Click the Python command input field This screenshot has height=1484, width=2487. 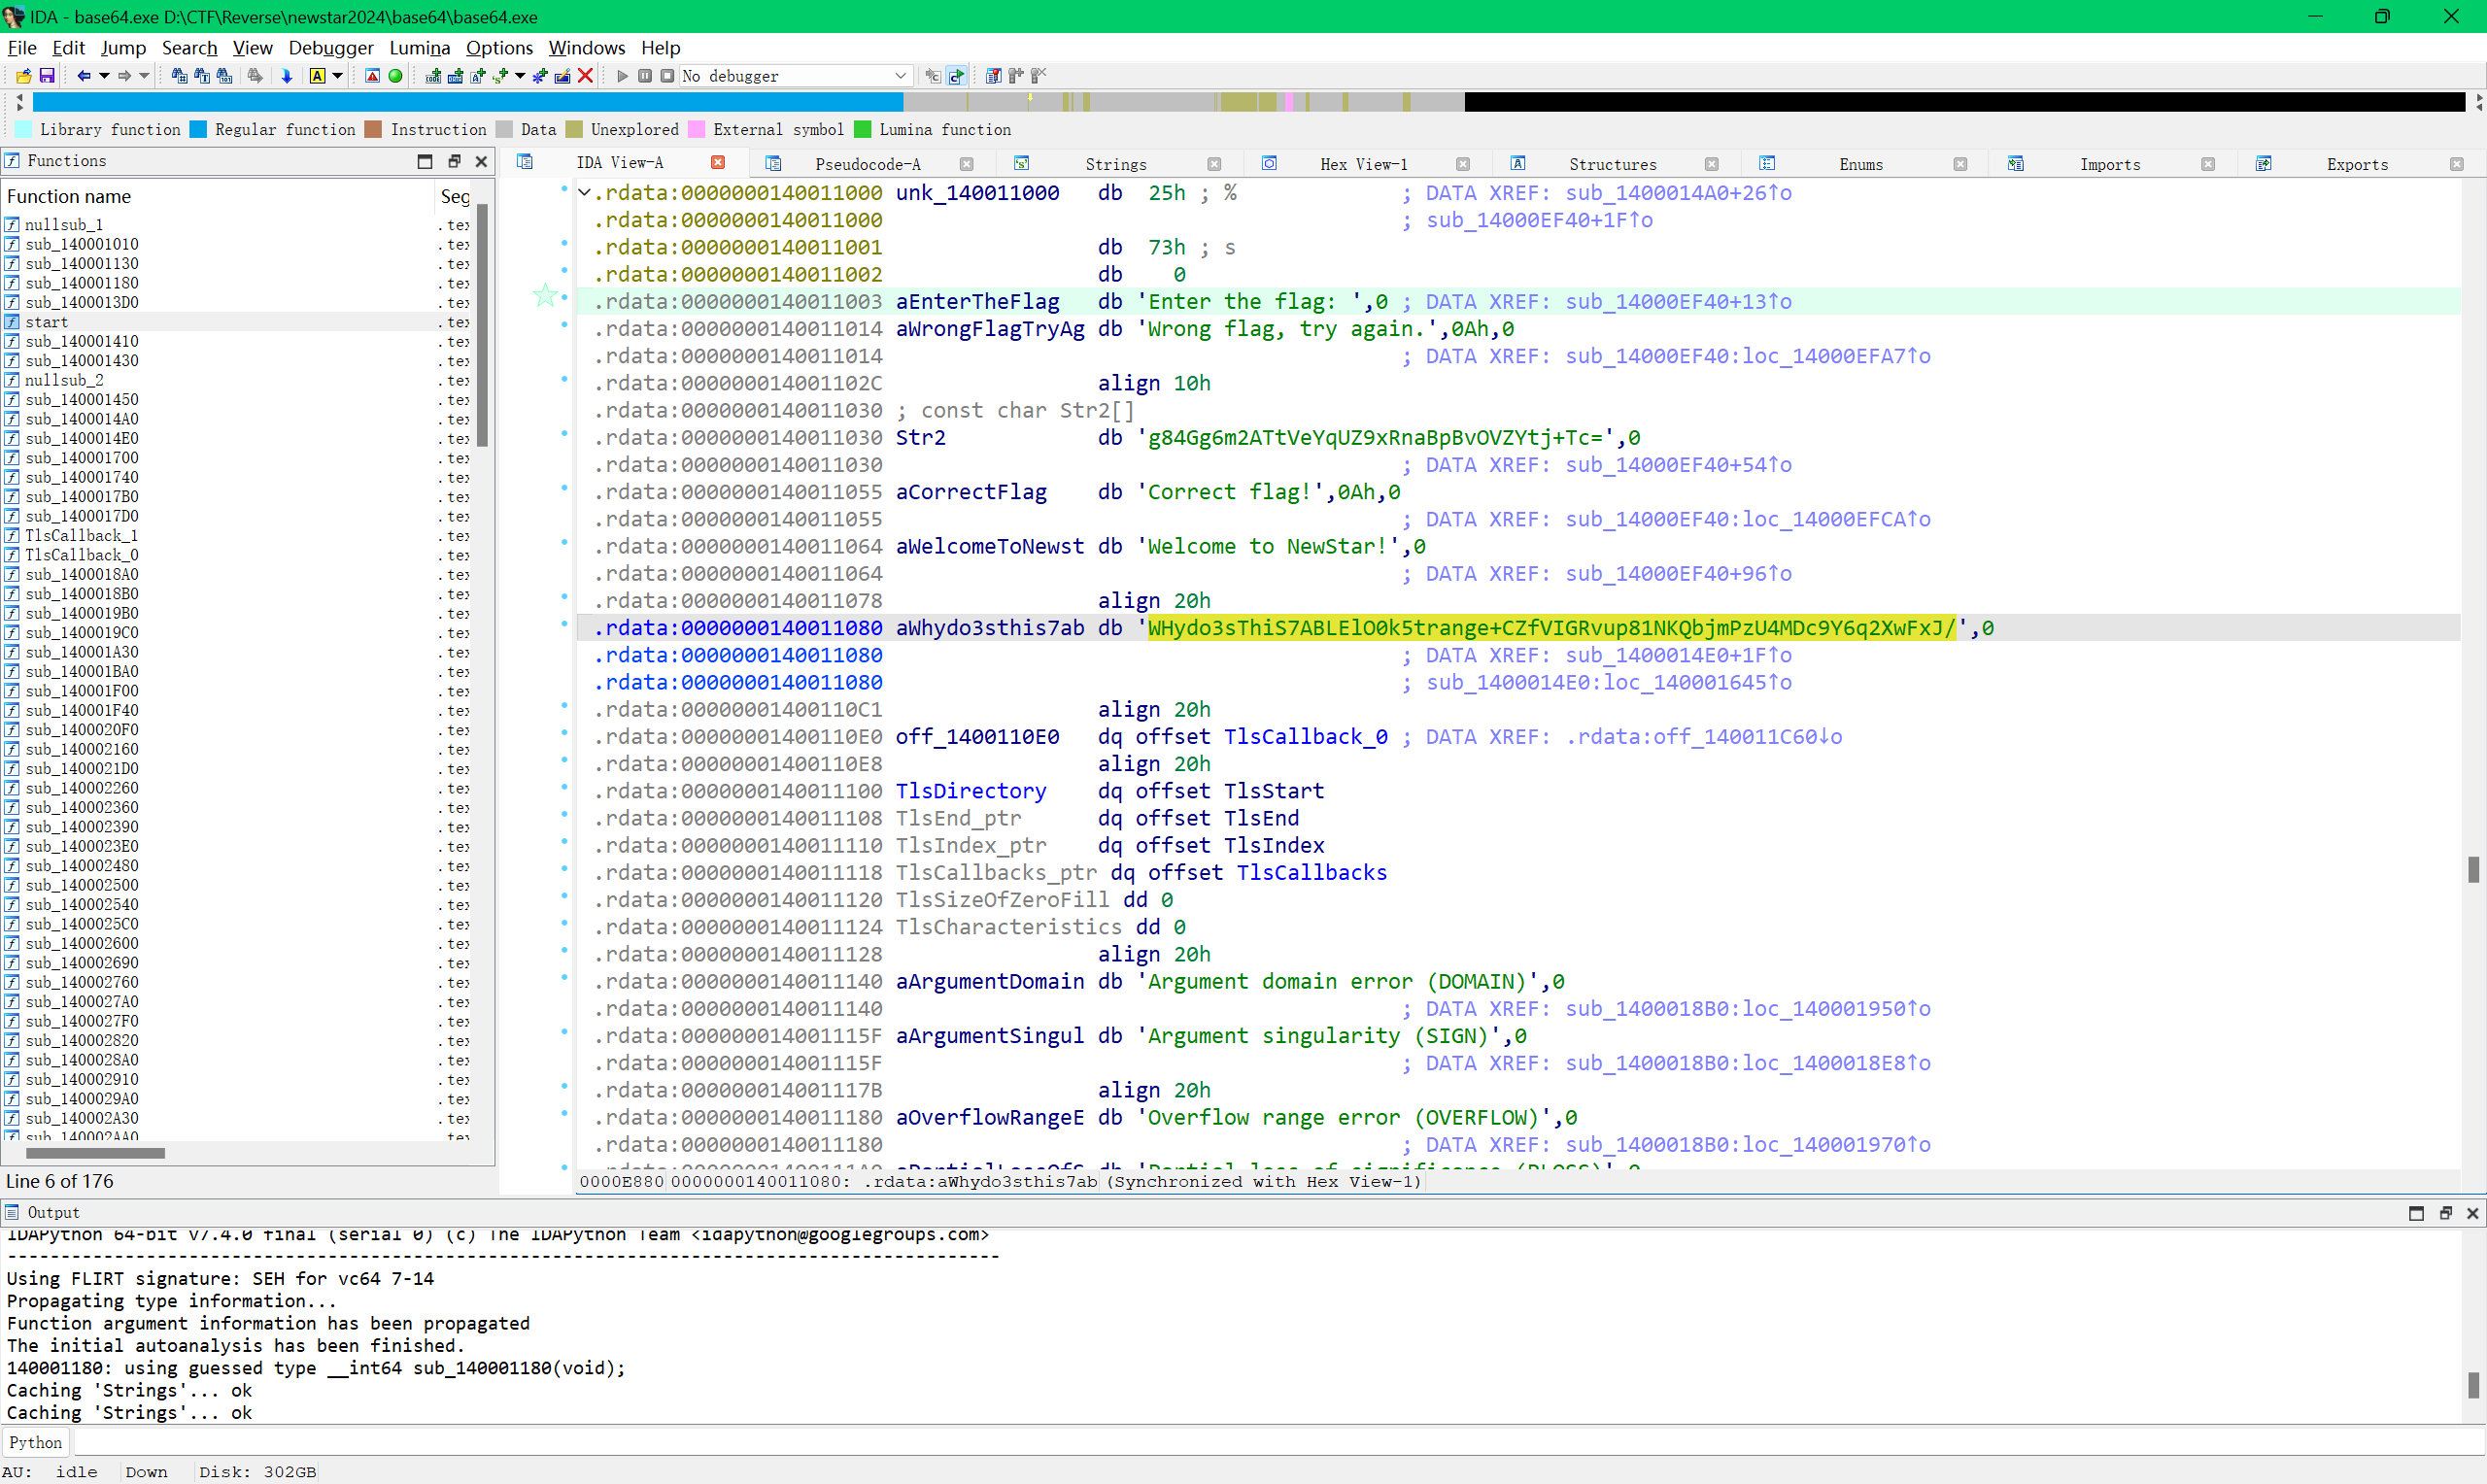tap(1278, 1442)
